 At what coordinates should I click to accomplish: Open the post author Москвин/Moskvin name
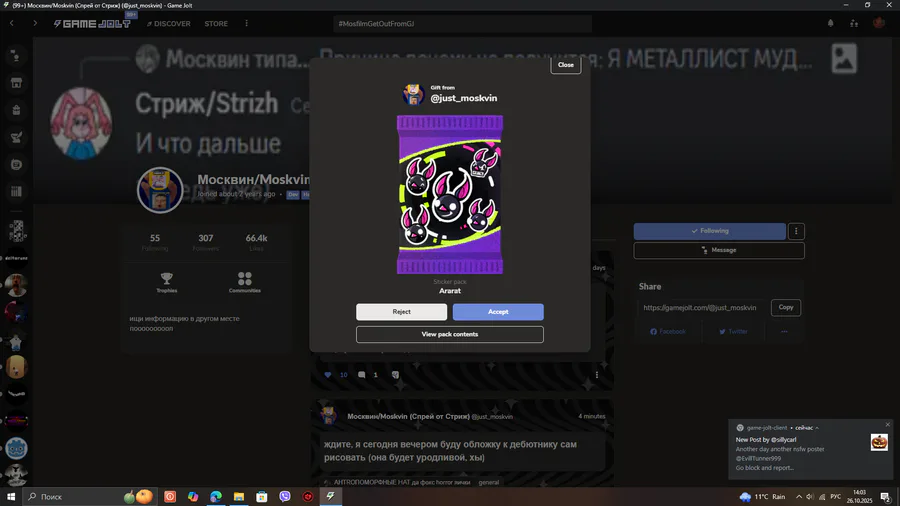408,417
